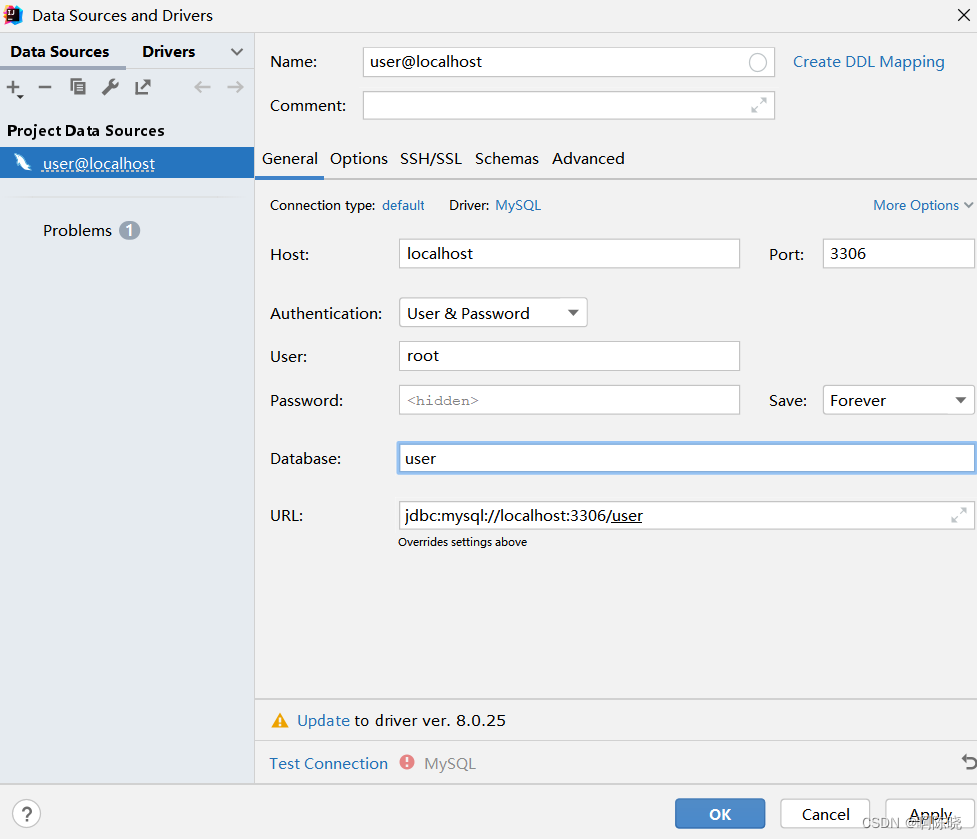Screen dimensions: 977x839
Task: Expand More Options dropdown
Action: (x=923, y=205)
